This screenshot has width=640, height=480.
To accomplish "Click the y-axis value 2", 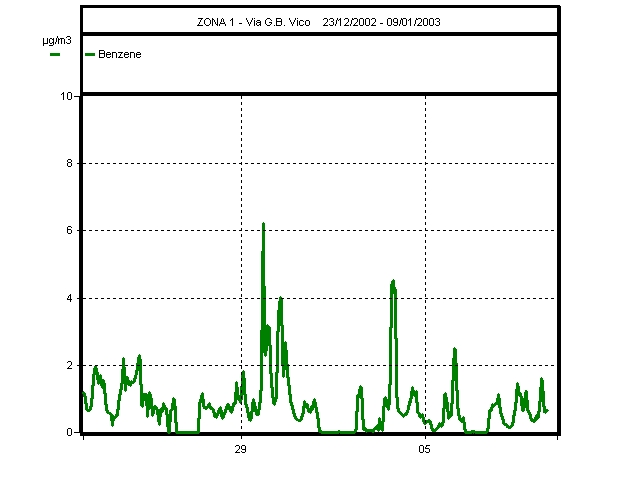I will (69, 365).
